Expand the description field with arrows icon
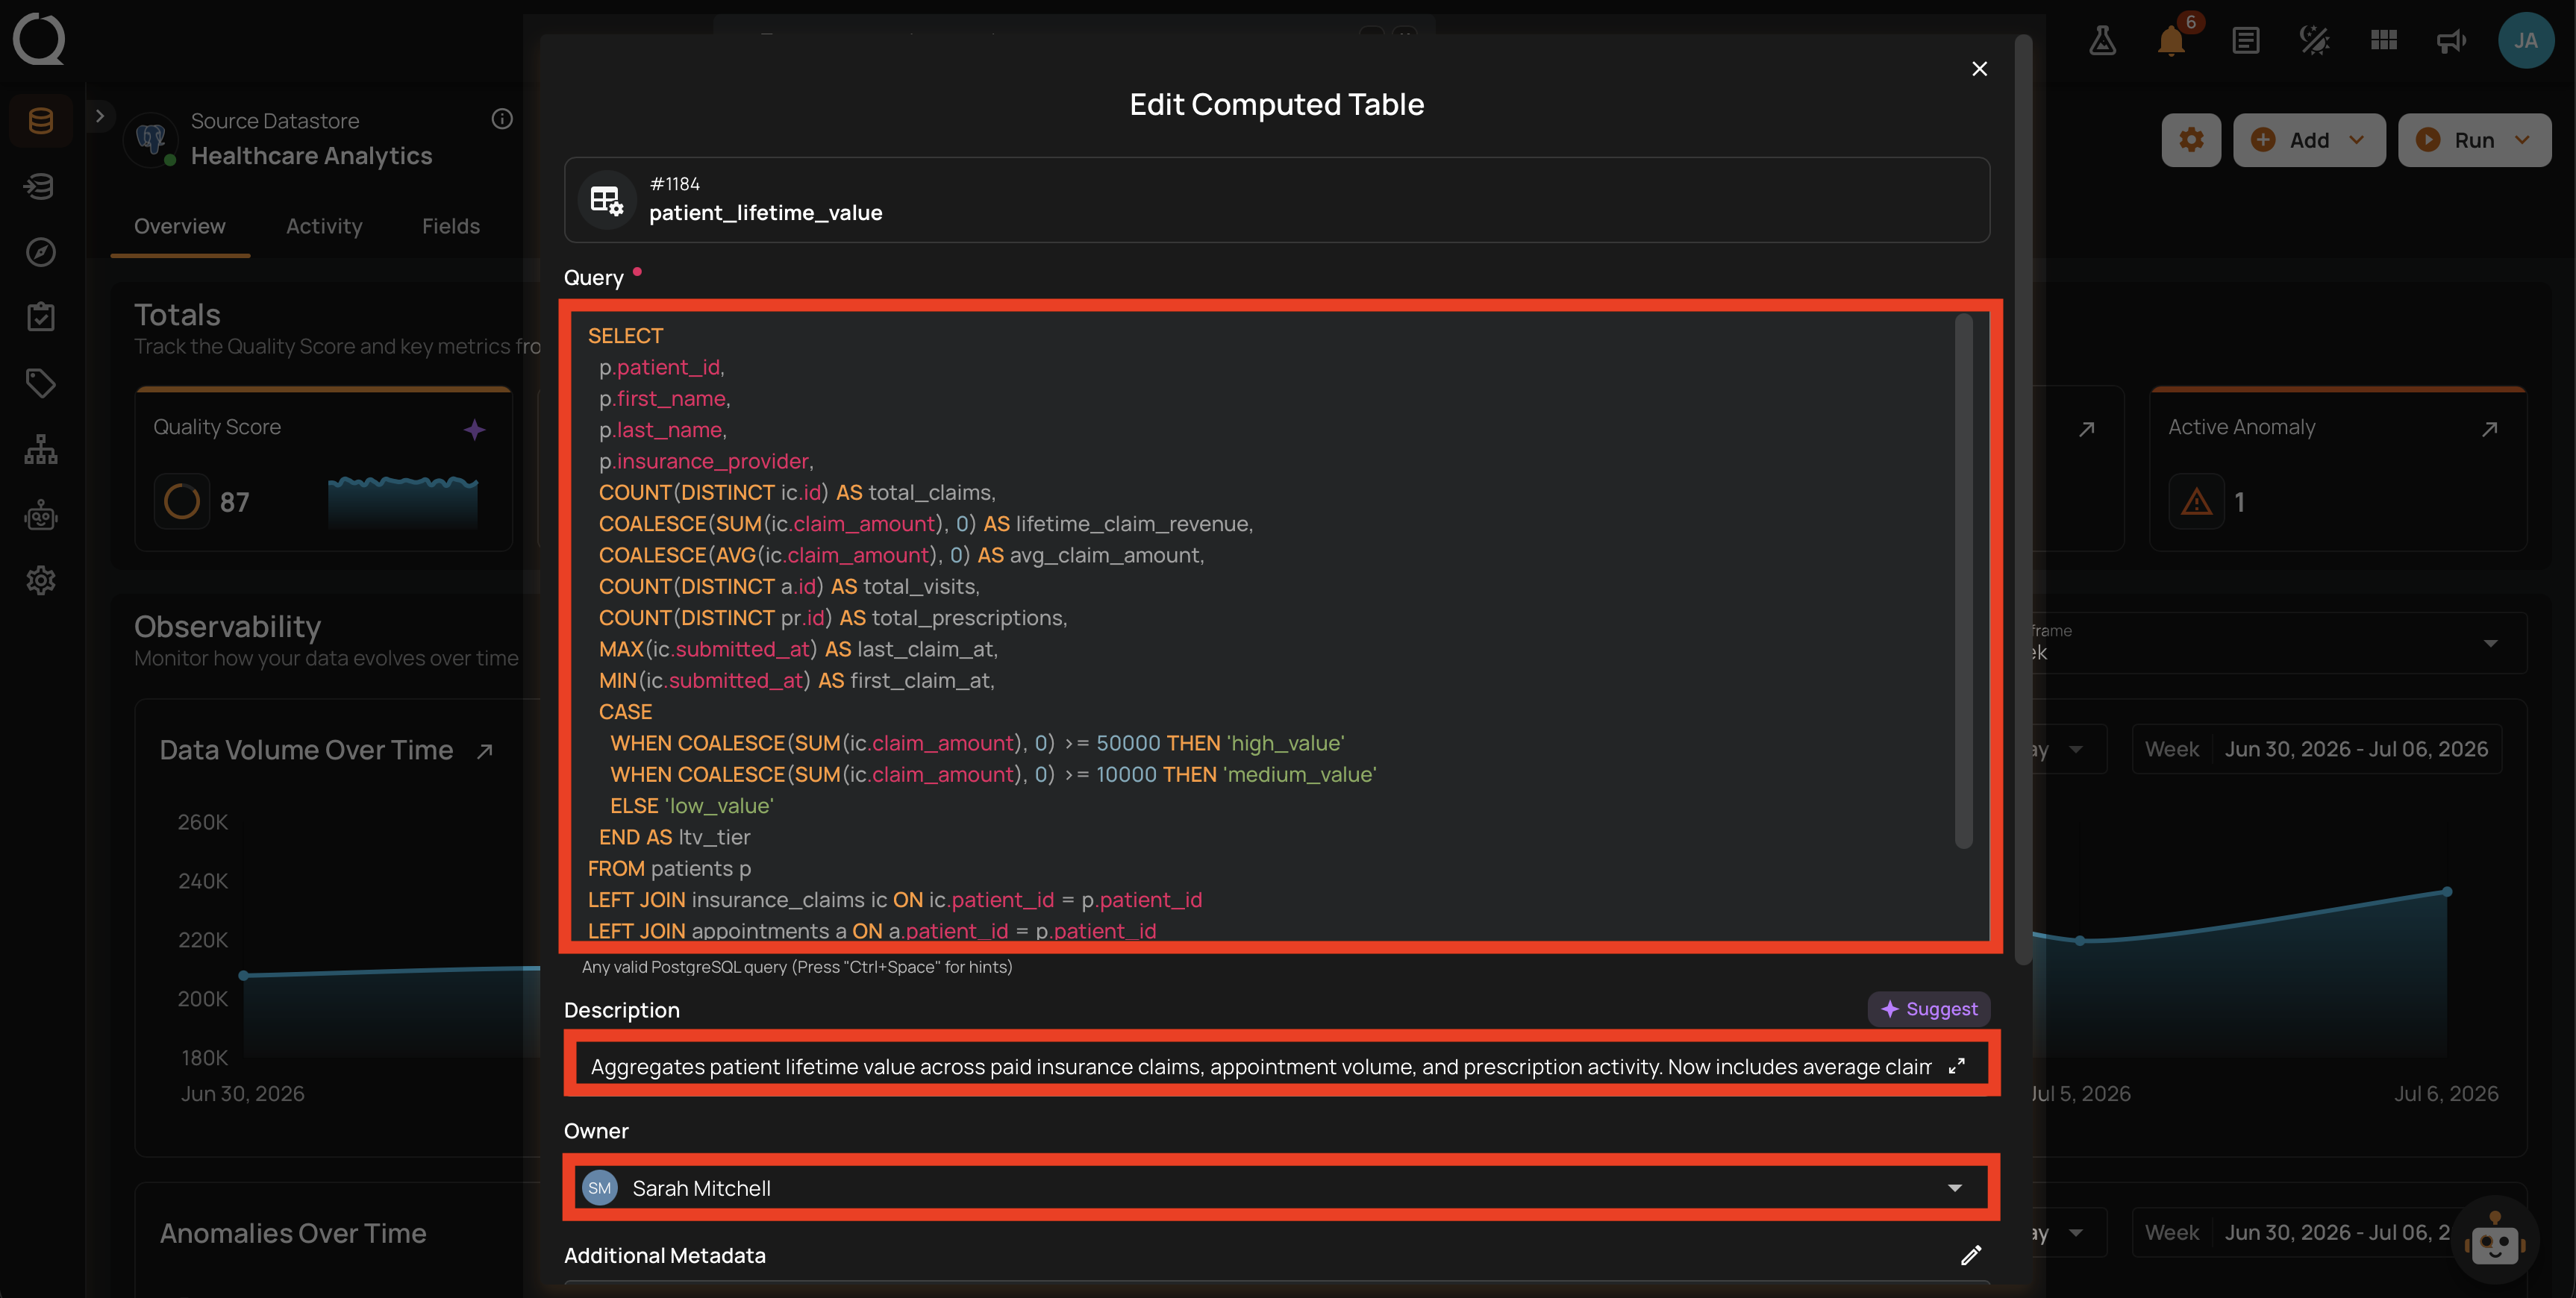 click(1957, 1066)
